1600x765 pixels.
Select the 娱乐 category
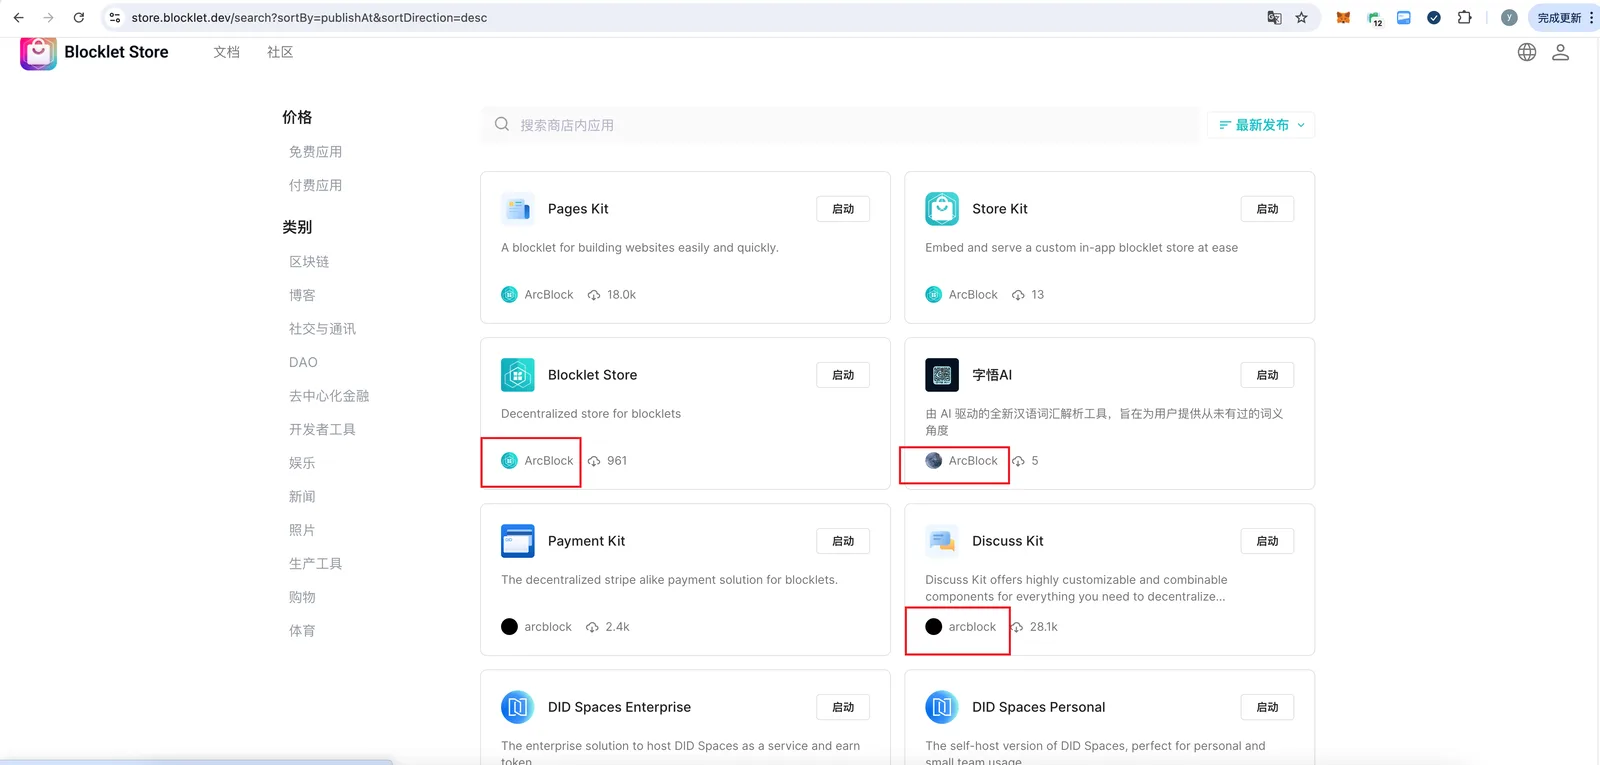pos(302,463)
